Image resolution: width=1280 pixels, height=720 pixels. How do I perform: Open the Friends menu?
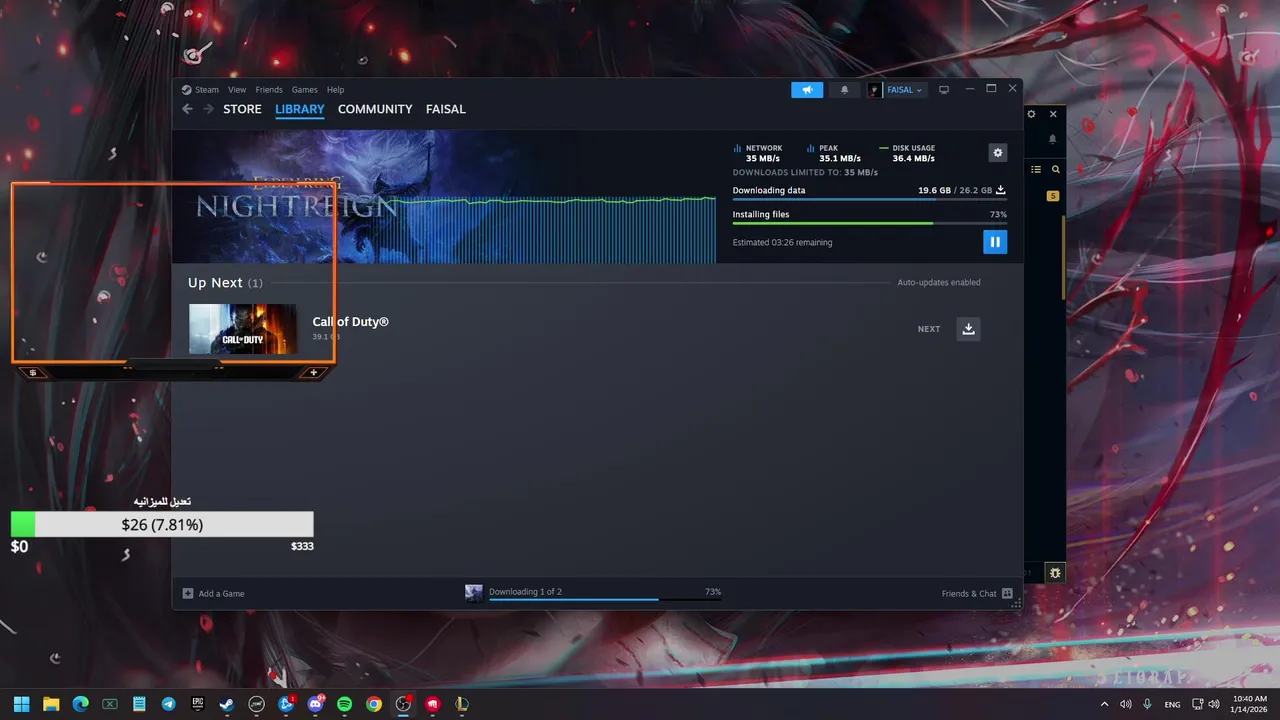(x=269, y=90)
